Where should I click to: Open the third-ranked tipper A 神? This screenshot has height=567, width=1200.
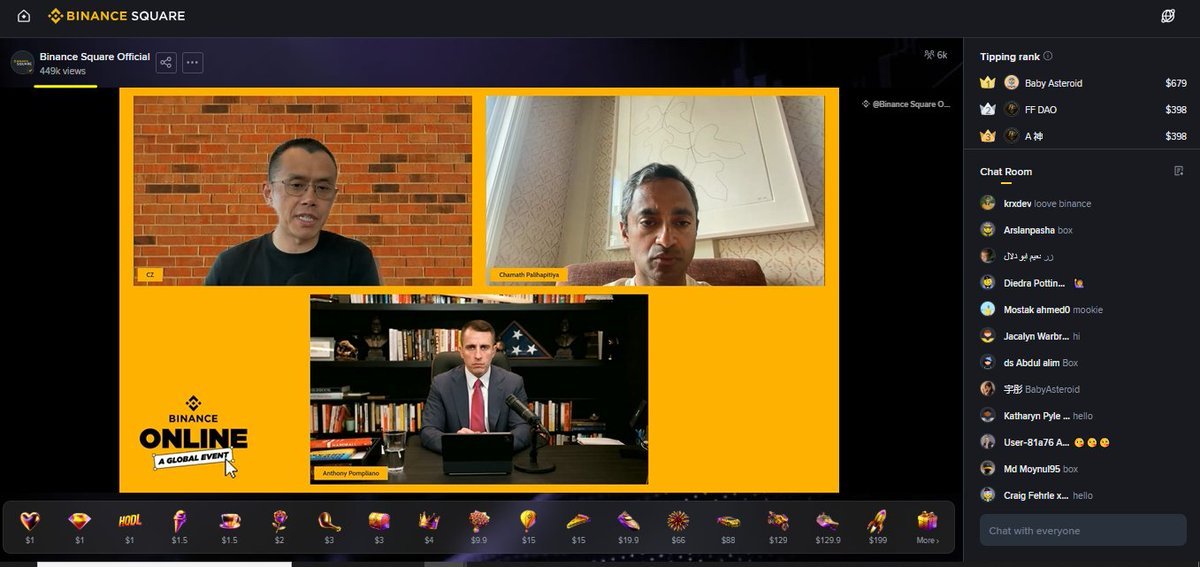(x=1083, y=136)
